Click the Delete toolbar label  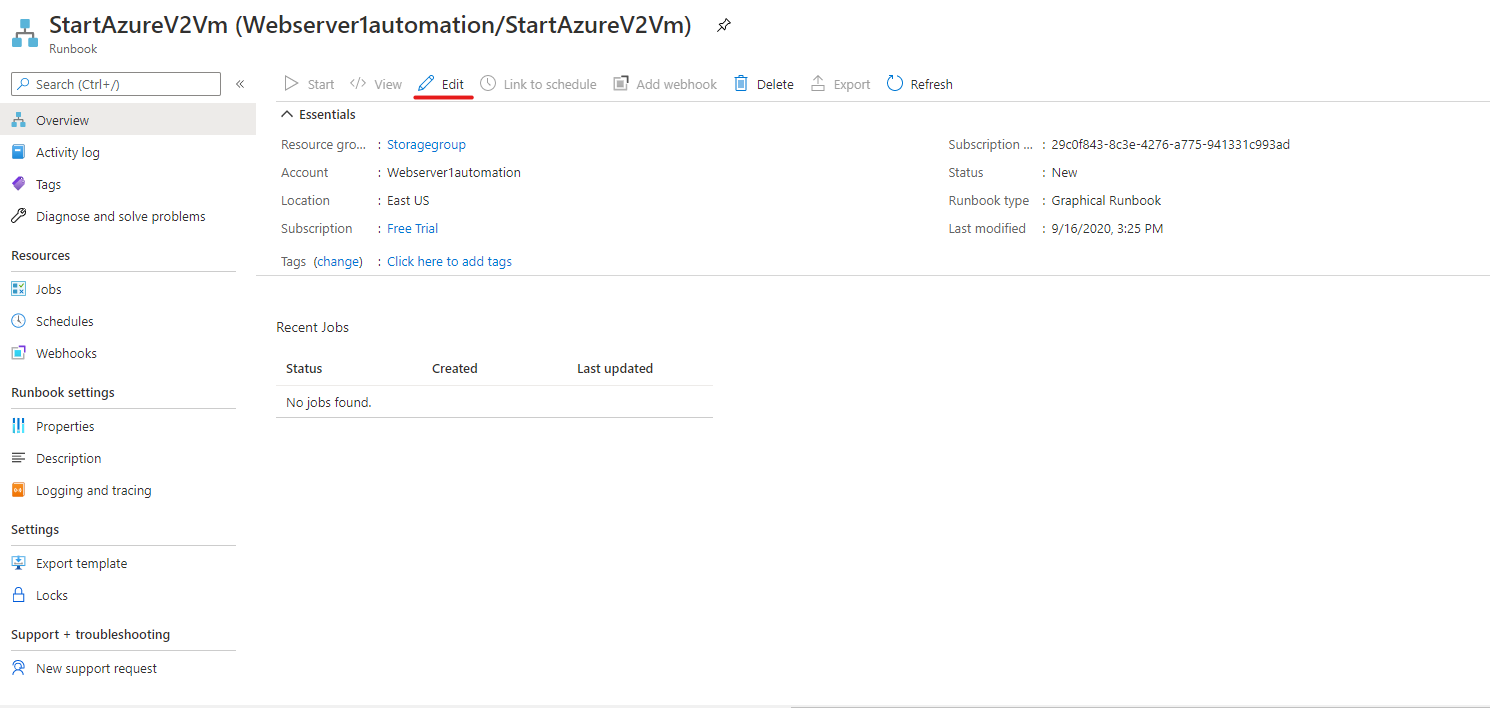tap(775, 85)
